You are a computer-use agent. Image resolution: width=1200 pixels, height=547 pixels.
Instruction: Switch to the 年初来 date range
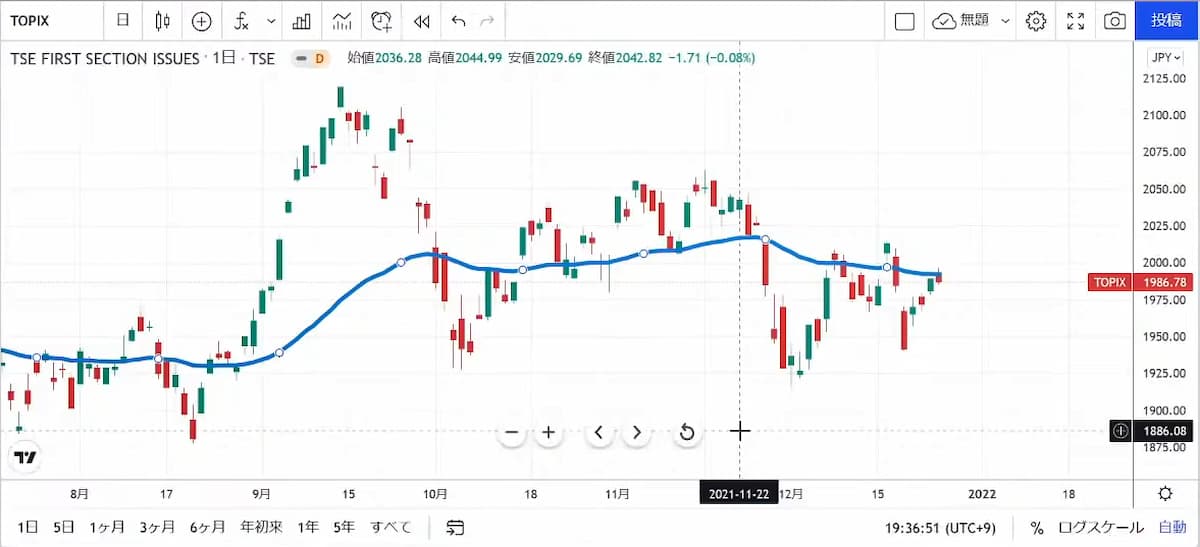(261, 527)
